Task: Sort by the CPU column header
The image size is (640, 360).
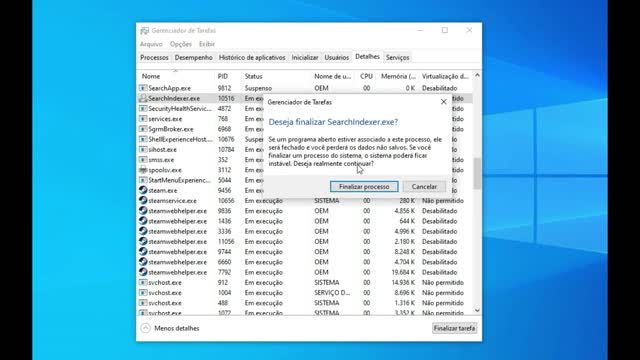Action: point(366,76)
